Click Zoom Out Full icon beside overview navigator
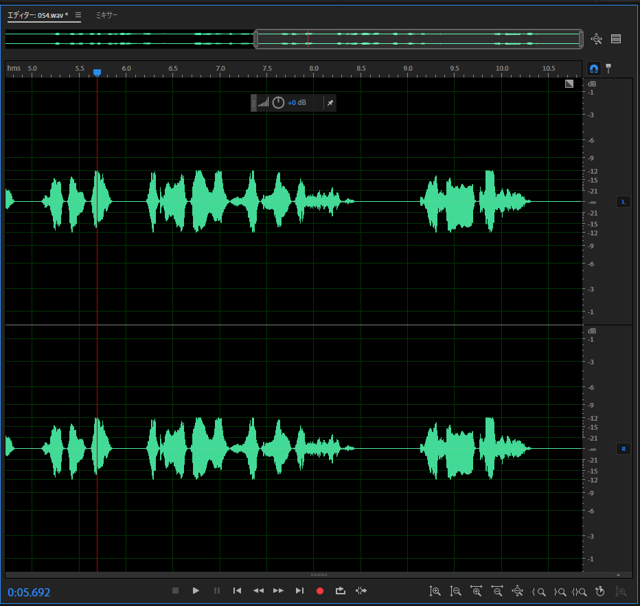Viewport: 640px width, 606px height. point(596,39)
